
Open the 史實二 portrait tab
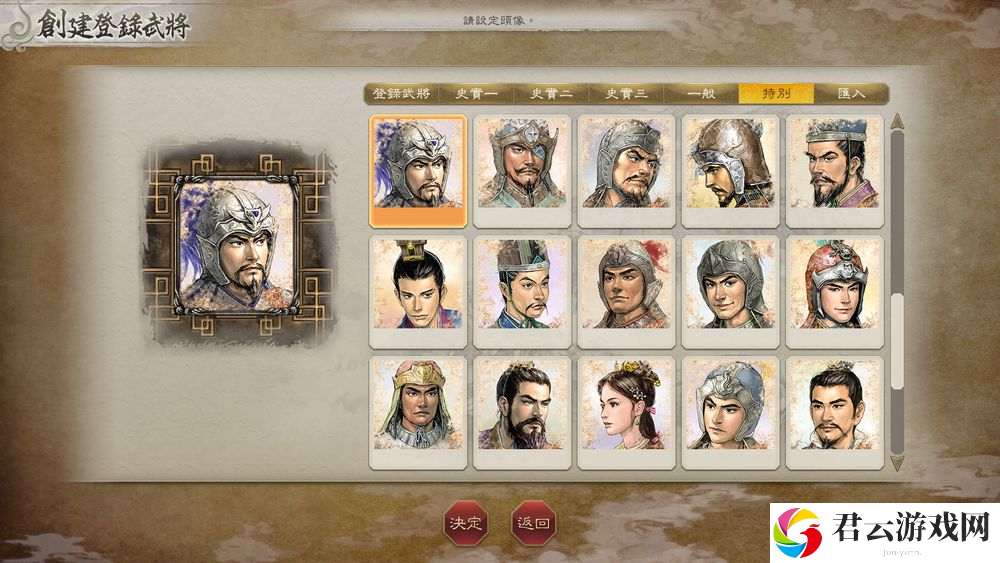click(x=551, y=94)
